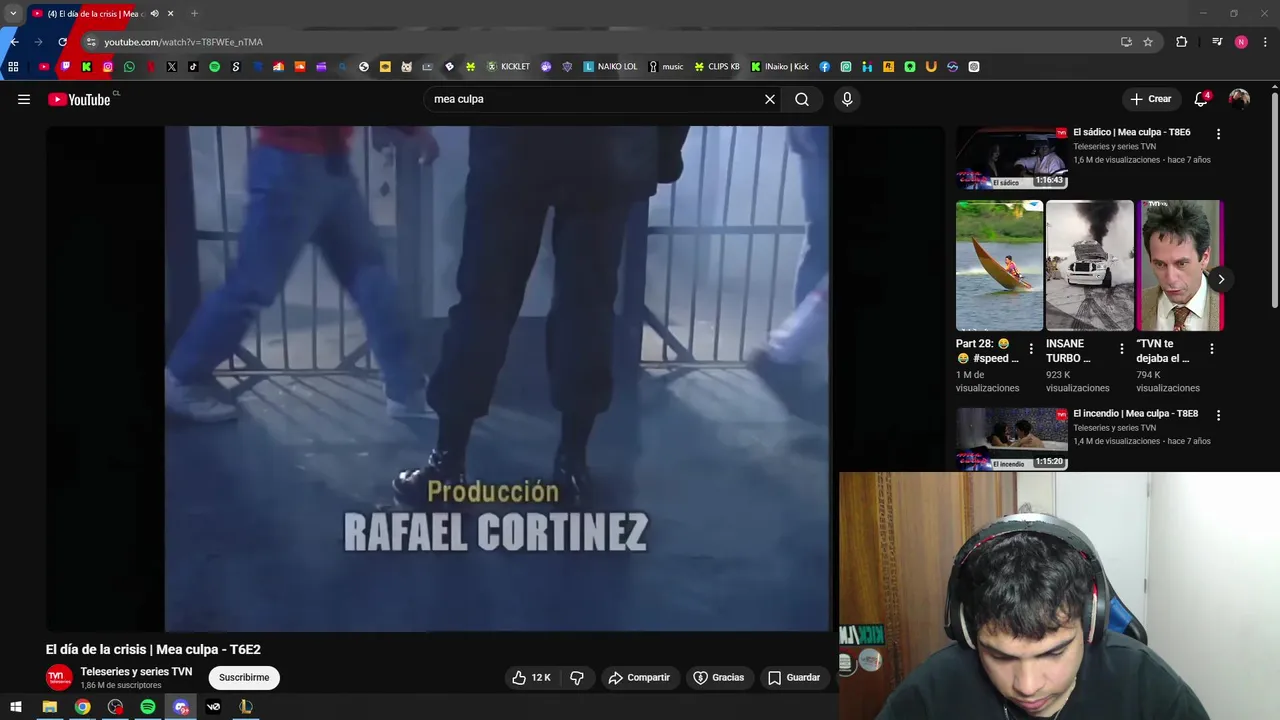Screen dimensions: 1280x720
Task: Open the Windows Start menu
Action: 16,707
